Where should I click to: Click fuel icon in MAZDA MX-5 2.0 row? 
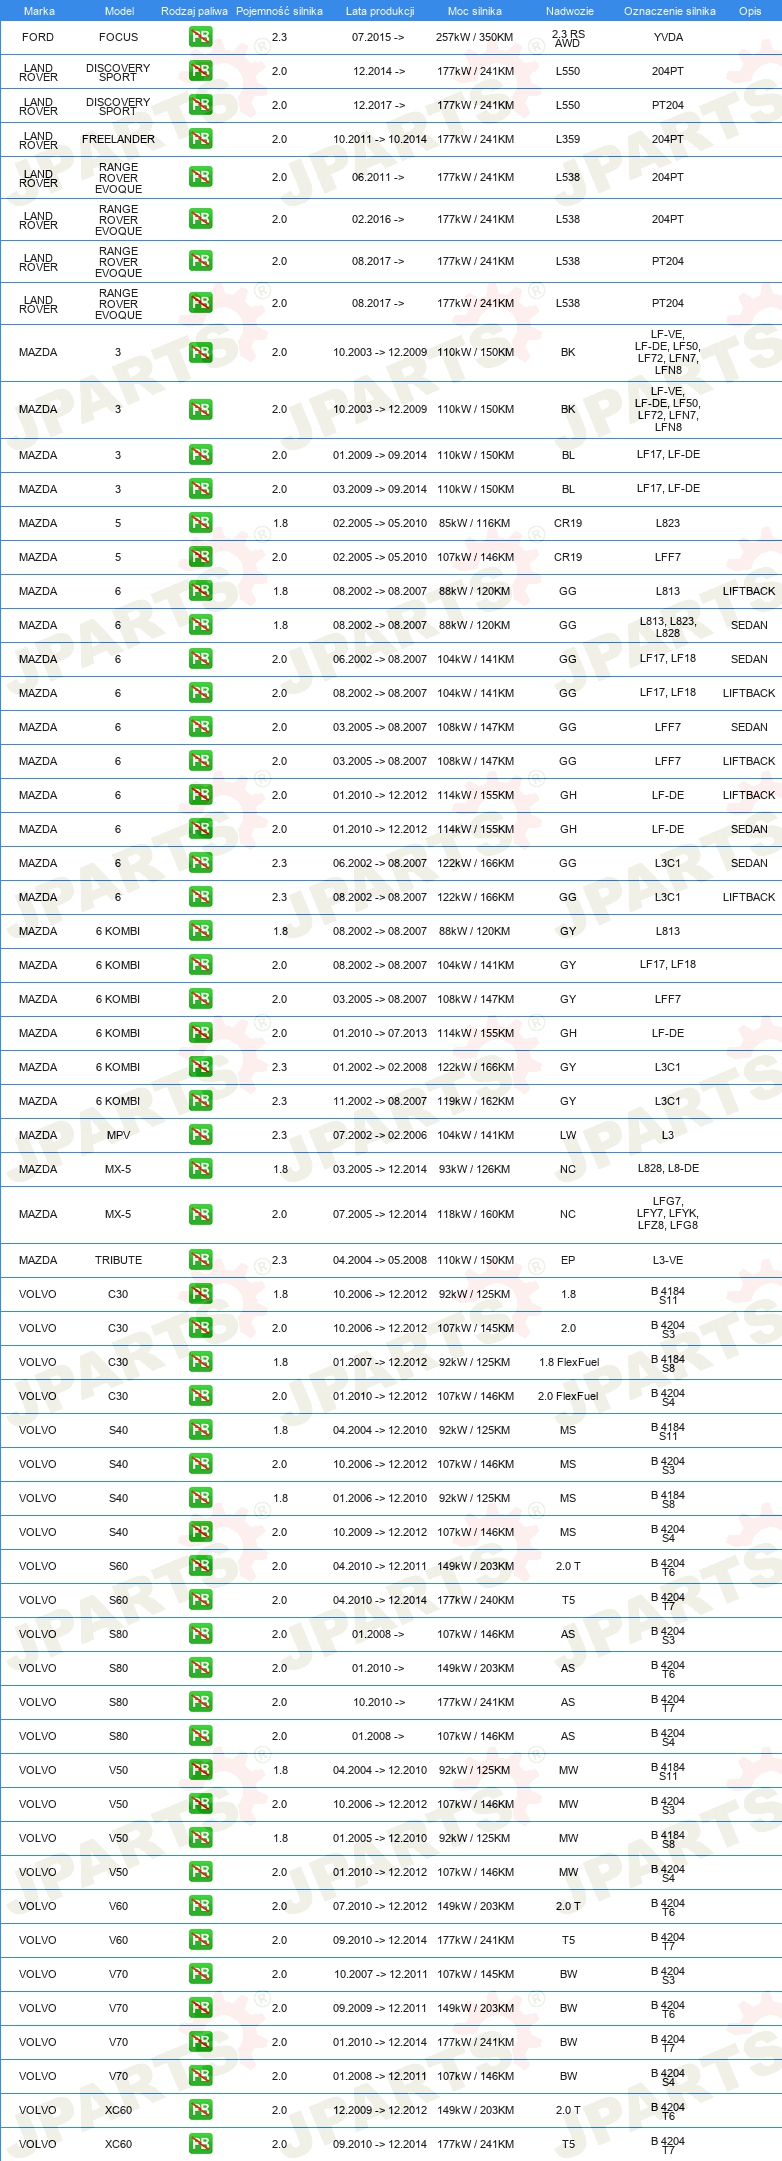[200, 1214]
